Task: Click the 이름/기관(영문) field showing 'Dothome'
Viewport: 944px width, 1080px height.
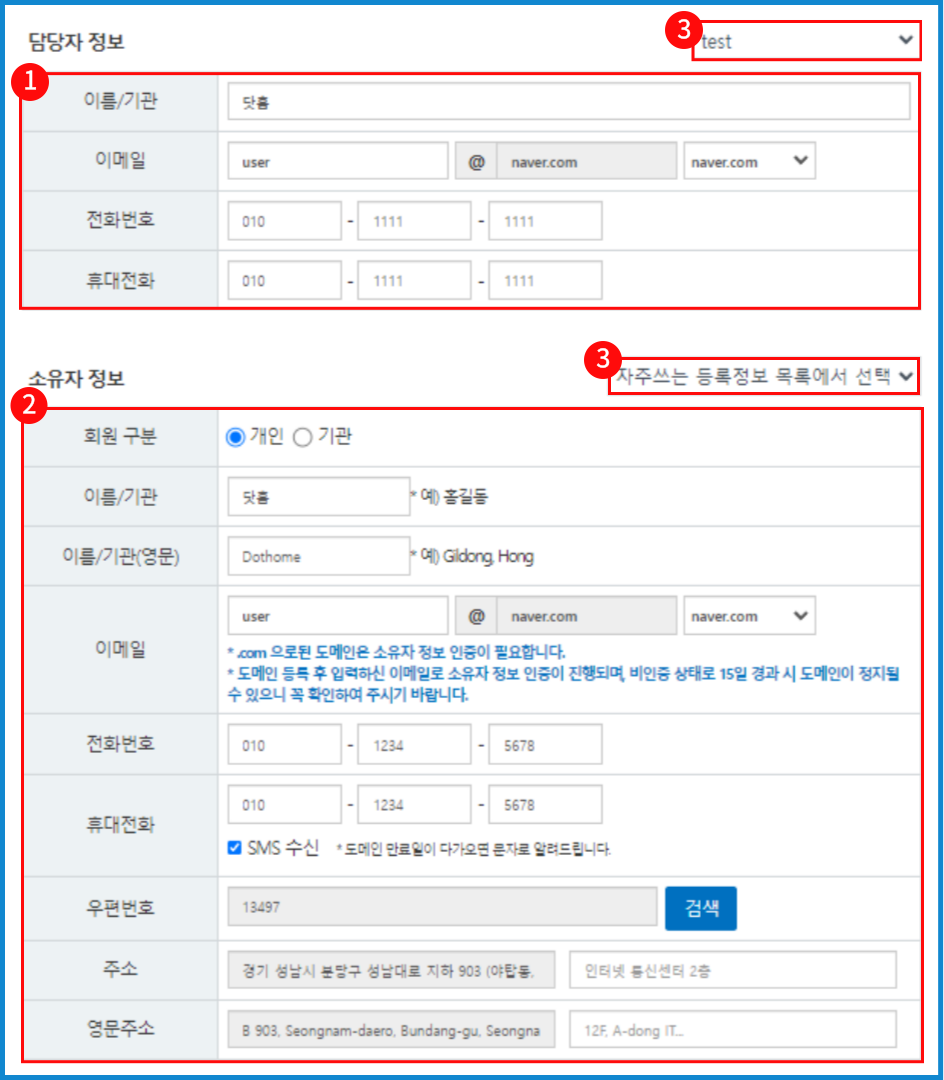Action: [x=318, y=555]
